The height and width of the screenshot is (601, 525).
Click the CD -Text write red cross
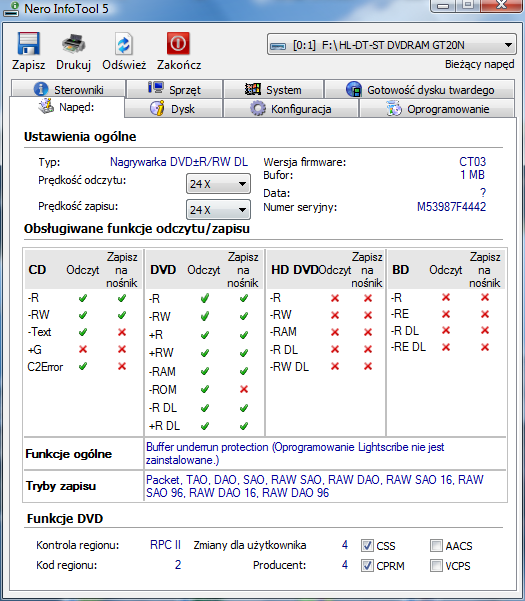(x=122, y=332)
